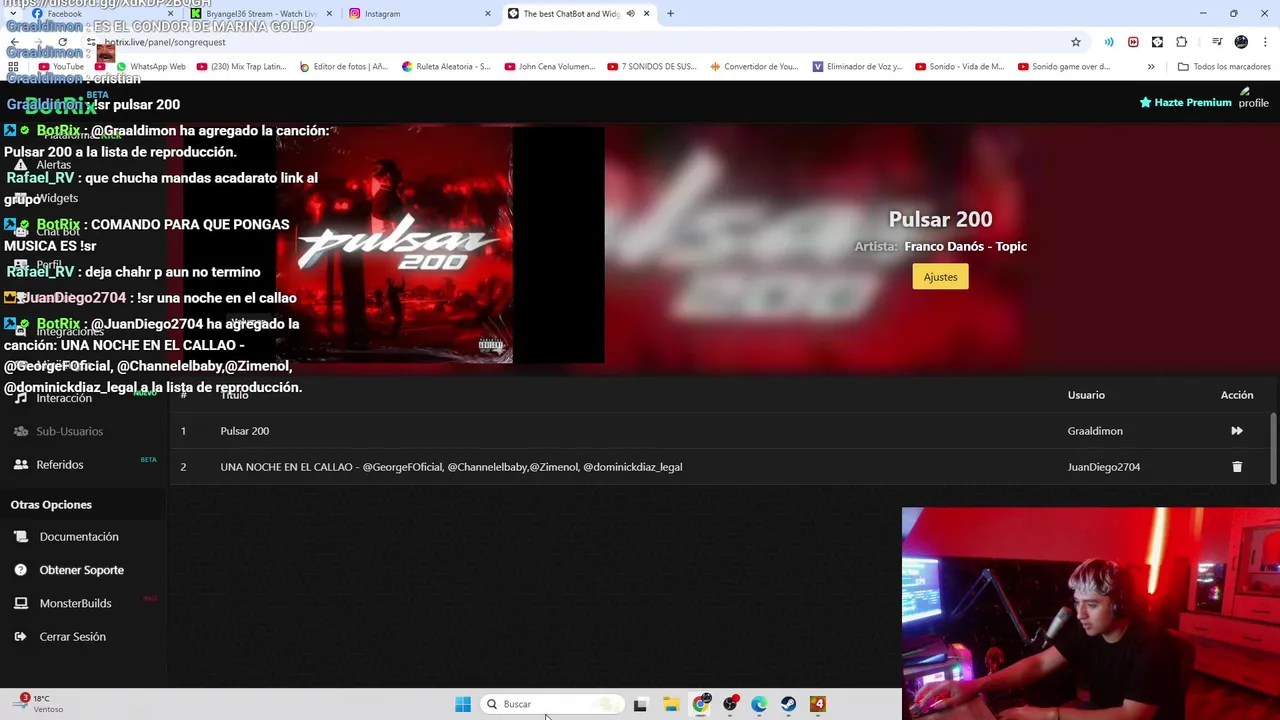Click the taskbar Buscar search box
1280x720 pixels.
[x=551, y=704]
